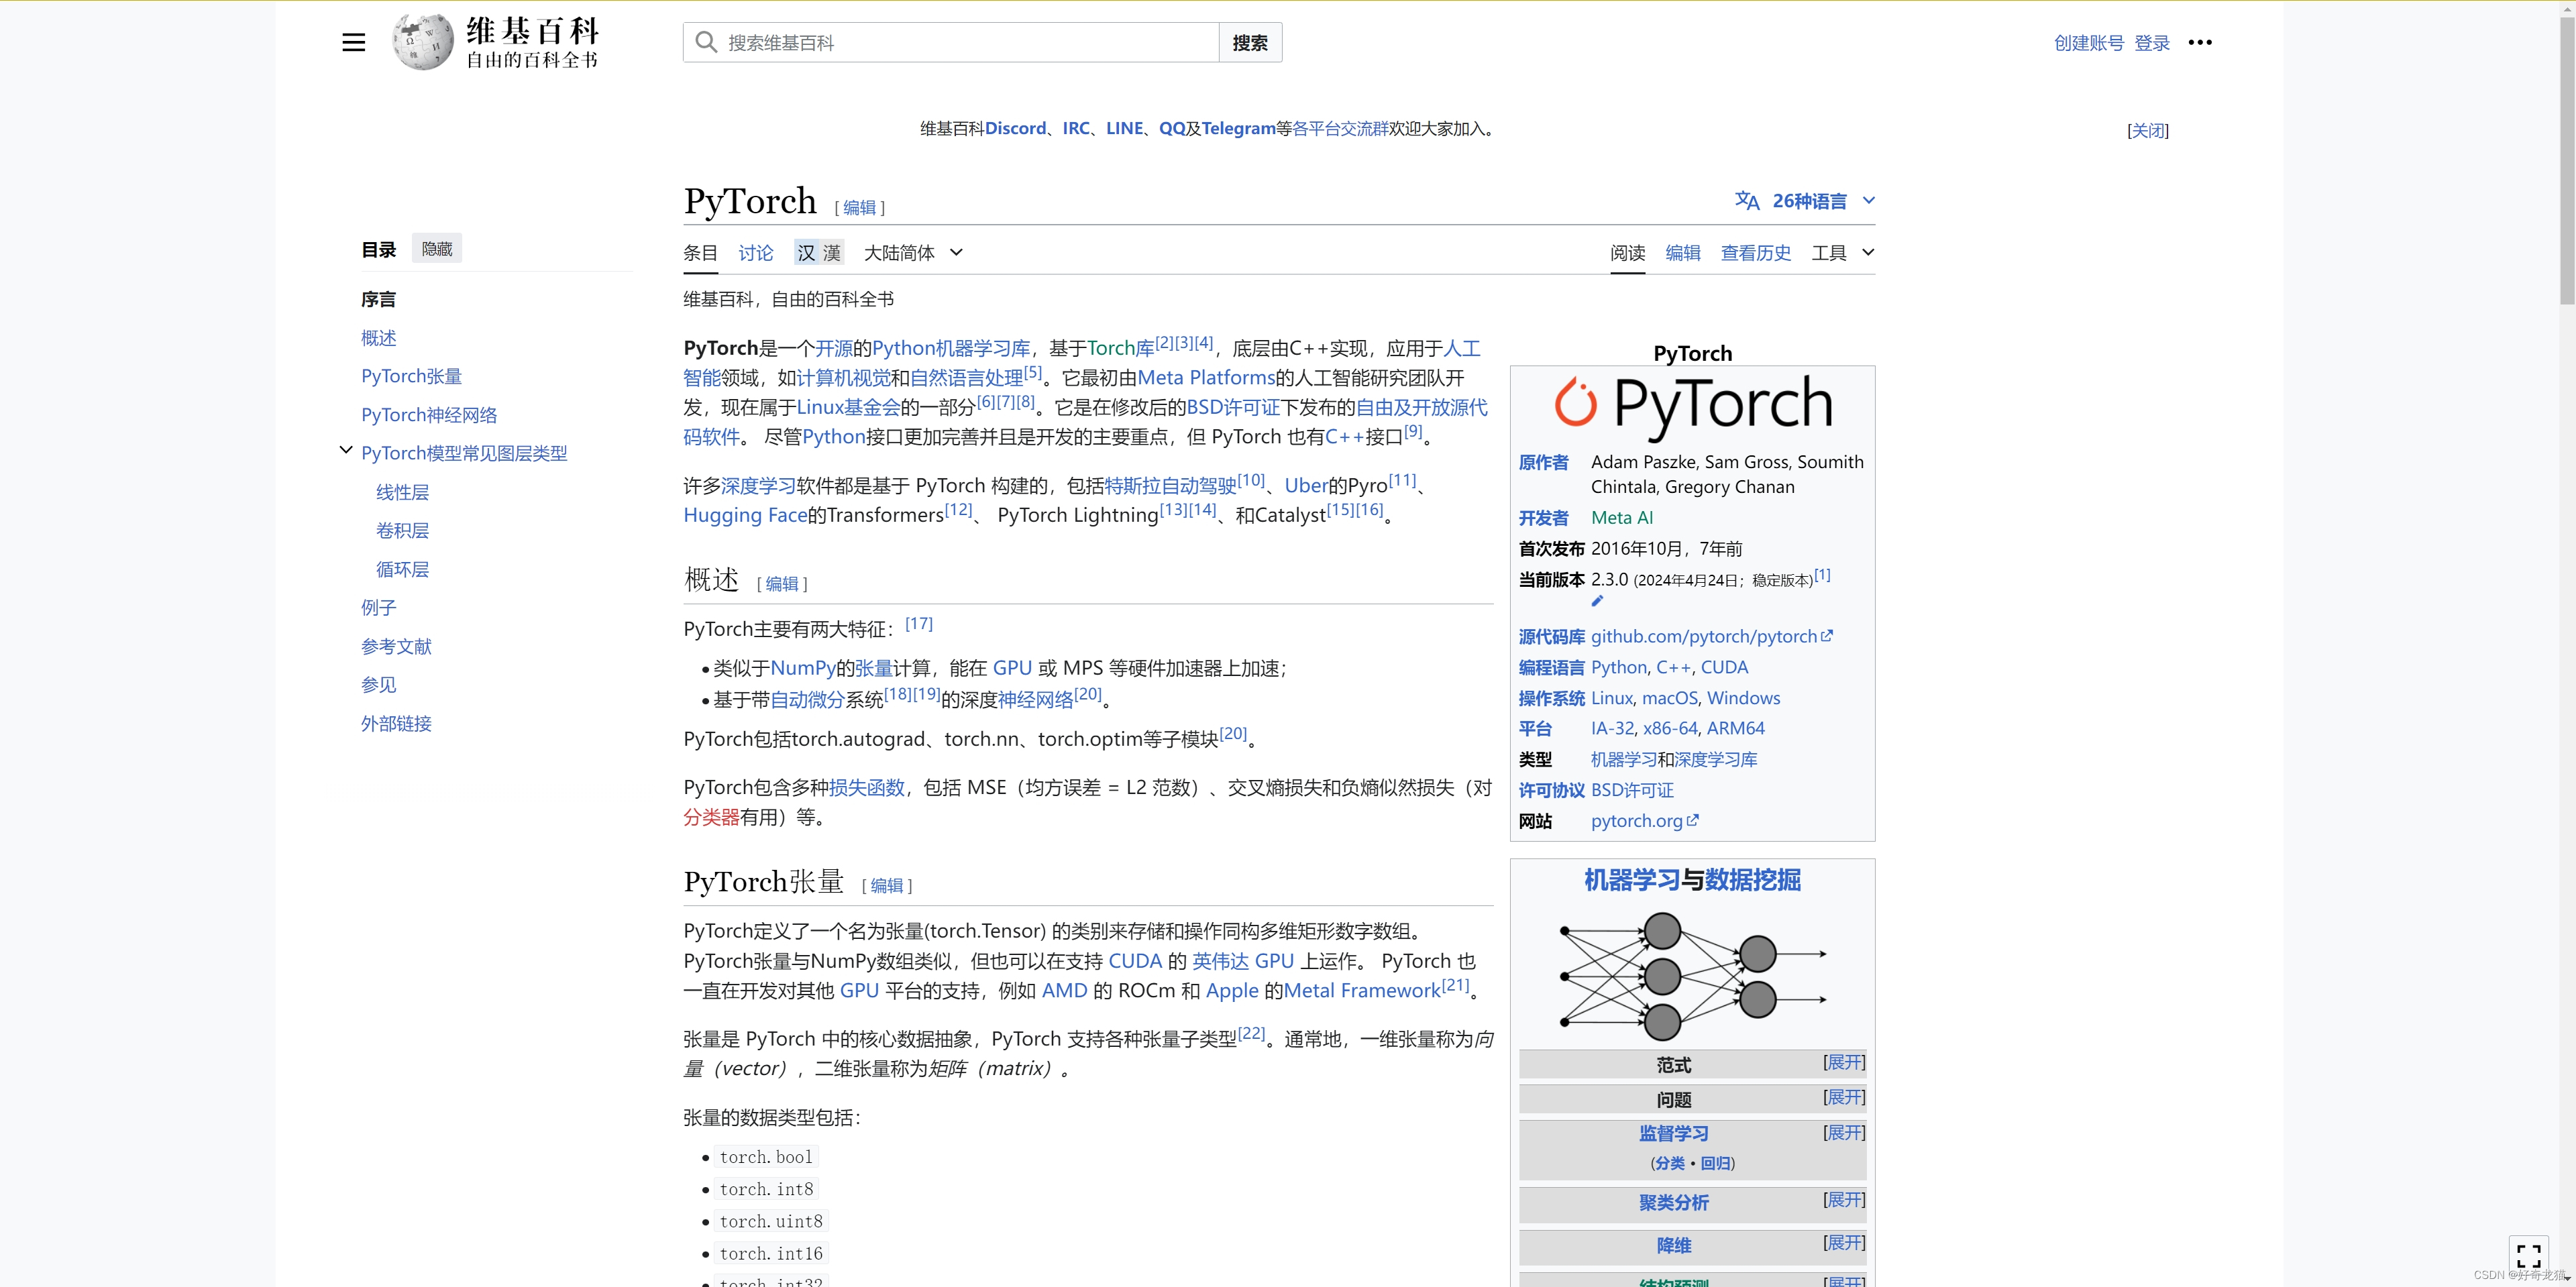The width and height of the screenshot is (2576, 1287).
Task: Click the Wikipedia globe logo
Action: (x=423, y=42)
